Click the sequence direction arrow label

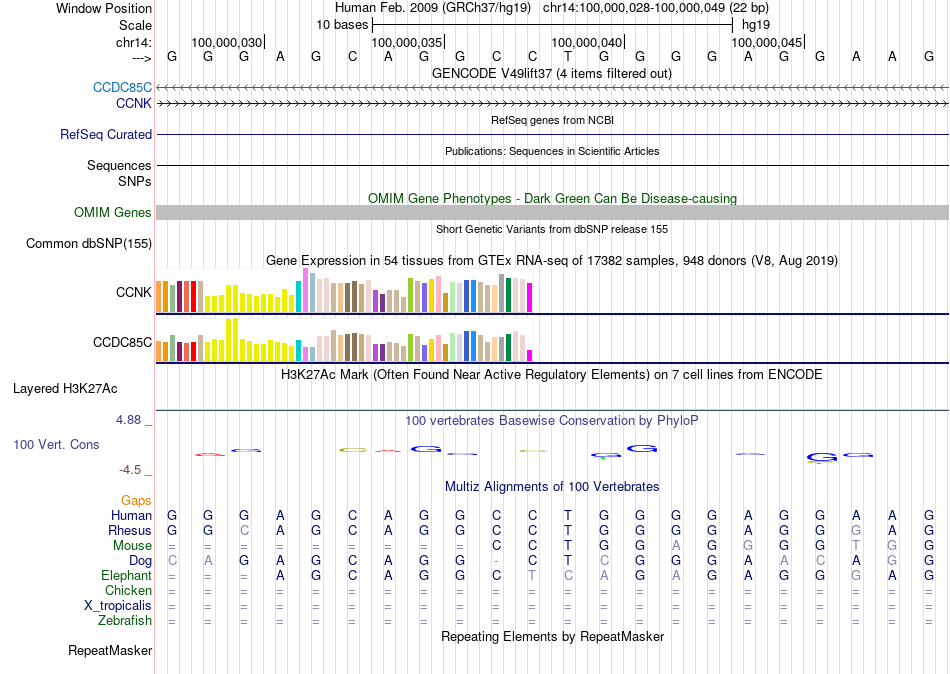tap(142, 58)
